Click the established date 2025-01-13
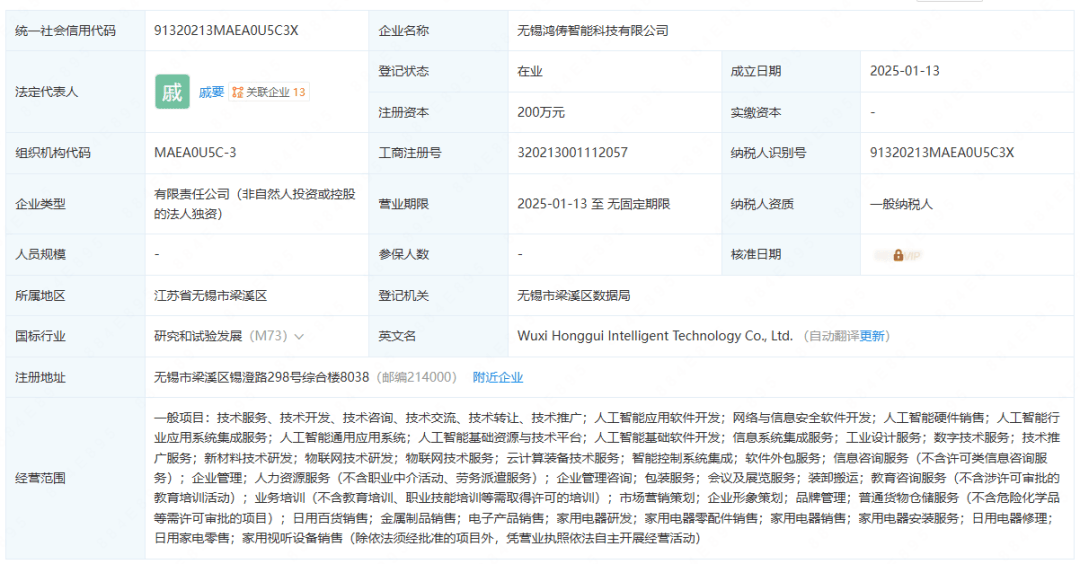The image size is (1080, 564). coord(904,71)
